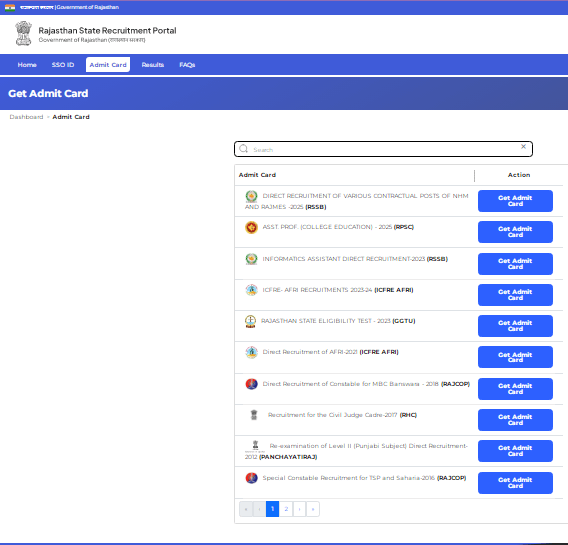Image resolution: width=568 pixels, height=545 pixels.
Task: Select the Admit Card tab
Action: (108, 65)
